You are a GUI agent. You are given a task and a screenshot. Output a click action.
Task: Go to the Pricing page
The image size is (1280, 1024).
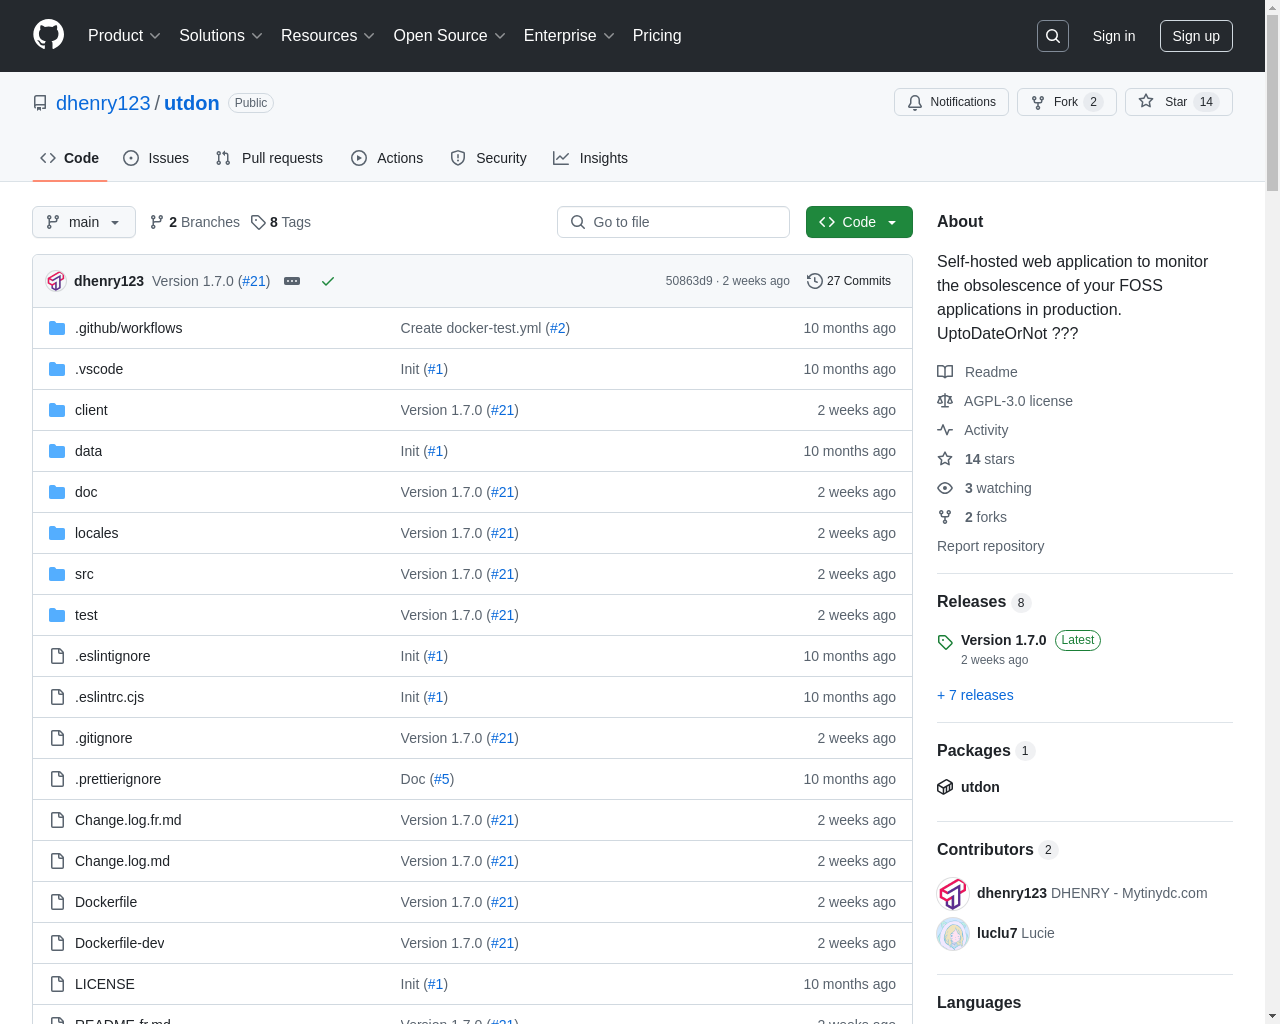[x=657, y=36]
